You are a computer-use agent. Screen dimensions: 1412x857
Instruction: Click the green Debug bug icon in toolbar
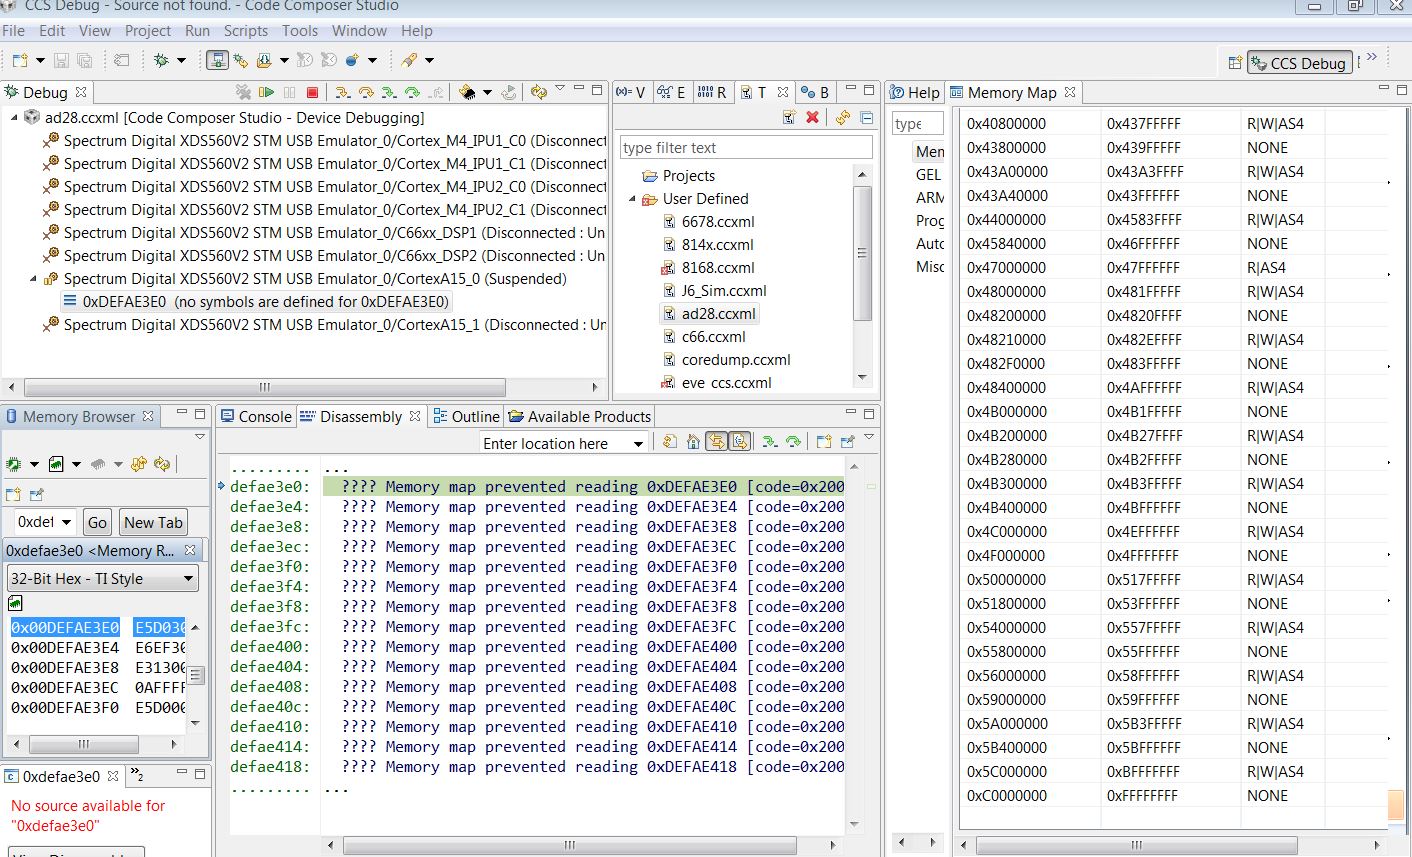161,60
